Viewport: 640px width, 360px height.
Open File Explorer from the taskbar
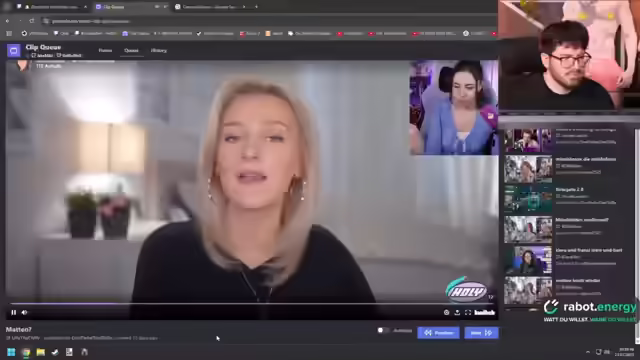tap(40, 352)
